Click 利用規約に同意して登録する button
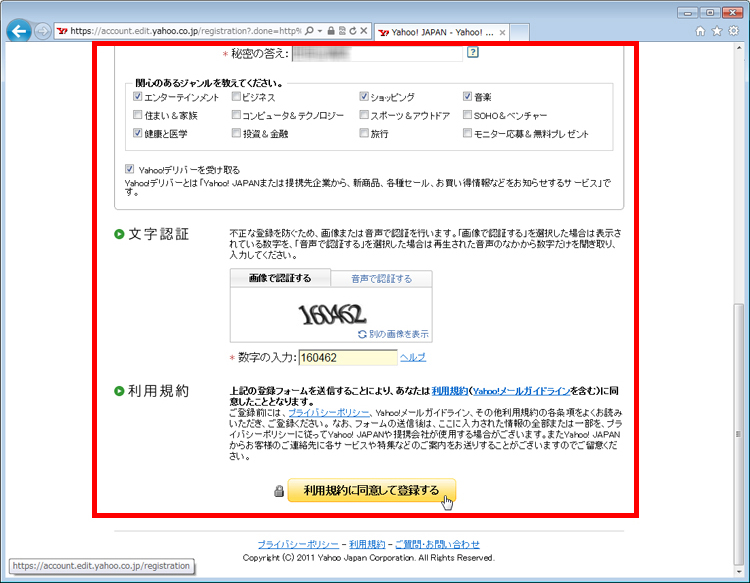This screenshot has height=583, width=750. (372, 490)
